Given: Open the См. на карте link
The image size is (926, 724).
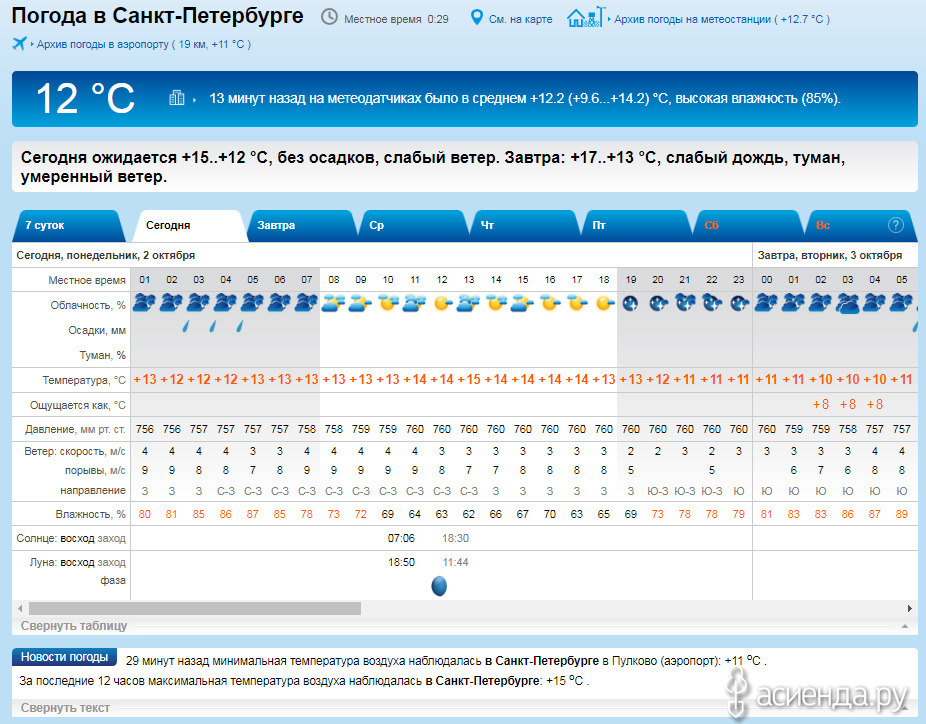Looking at the screenshot, I should [520, 19].
